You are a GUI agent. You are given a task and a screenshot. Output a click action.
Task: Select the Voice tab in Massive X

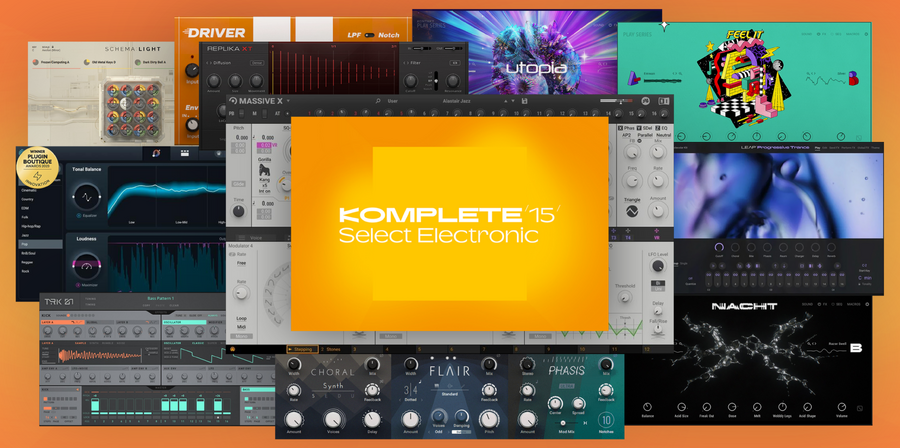pyautogui.click(x=254, y=236)
